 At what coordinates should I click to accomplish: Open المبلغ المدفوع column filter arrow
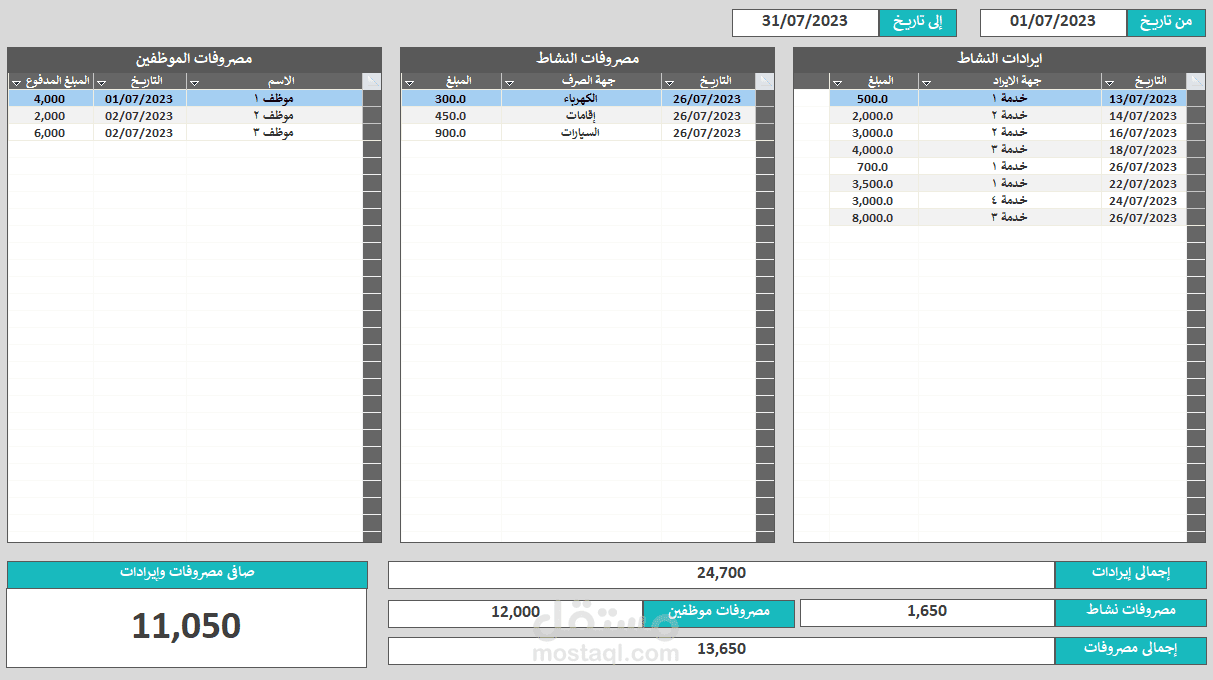(x=16, y=83)
